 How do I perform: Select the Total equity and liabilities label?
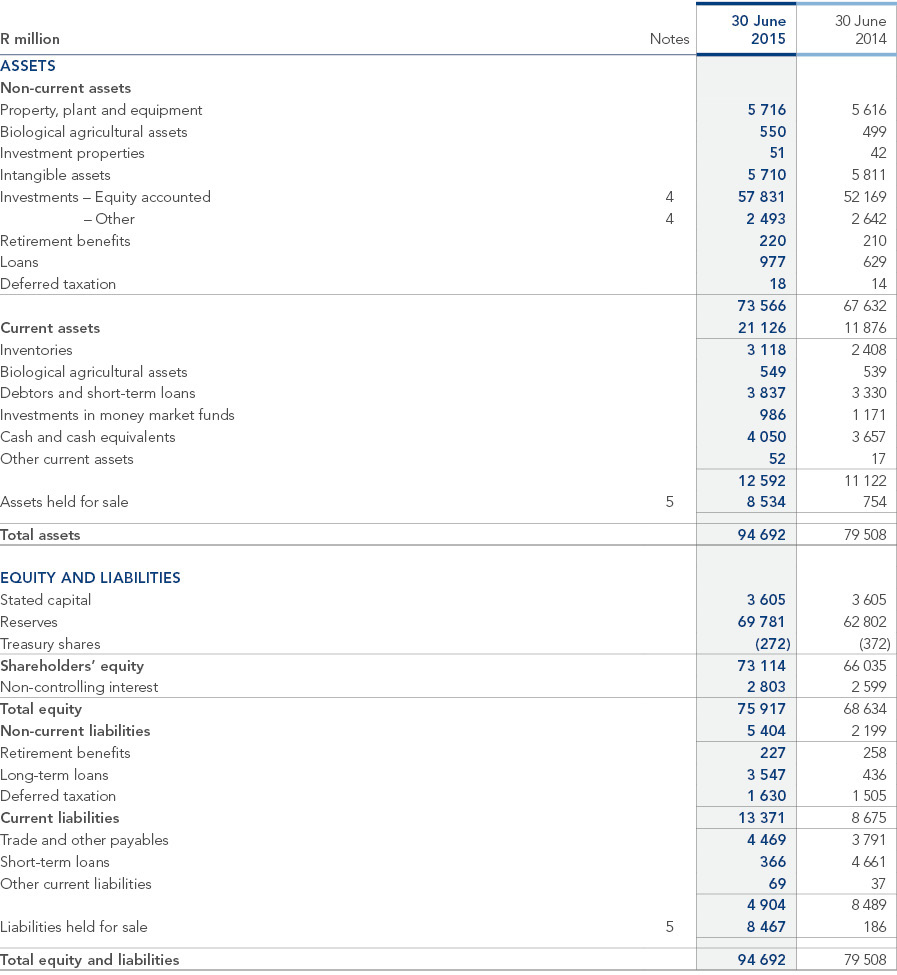[90, 960]
